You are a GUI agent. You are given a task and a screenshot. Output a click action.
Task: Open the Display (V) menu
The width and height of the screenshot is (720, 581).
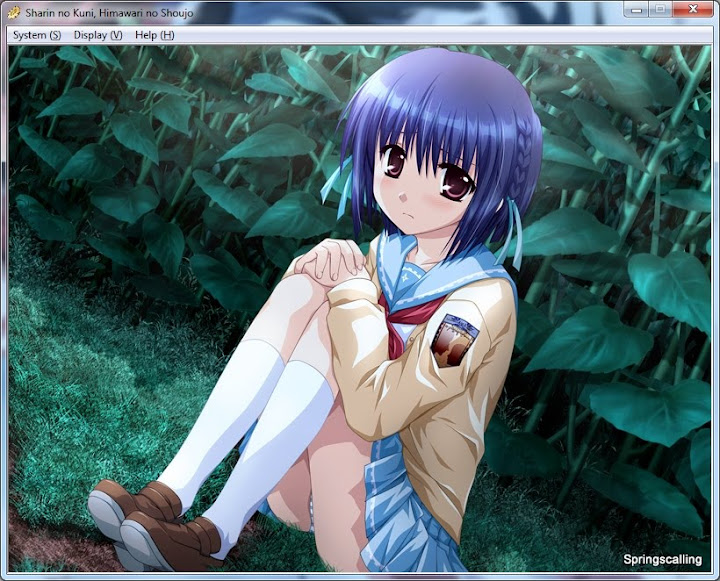point(98,35)
